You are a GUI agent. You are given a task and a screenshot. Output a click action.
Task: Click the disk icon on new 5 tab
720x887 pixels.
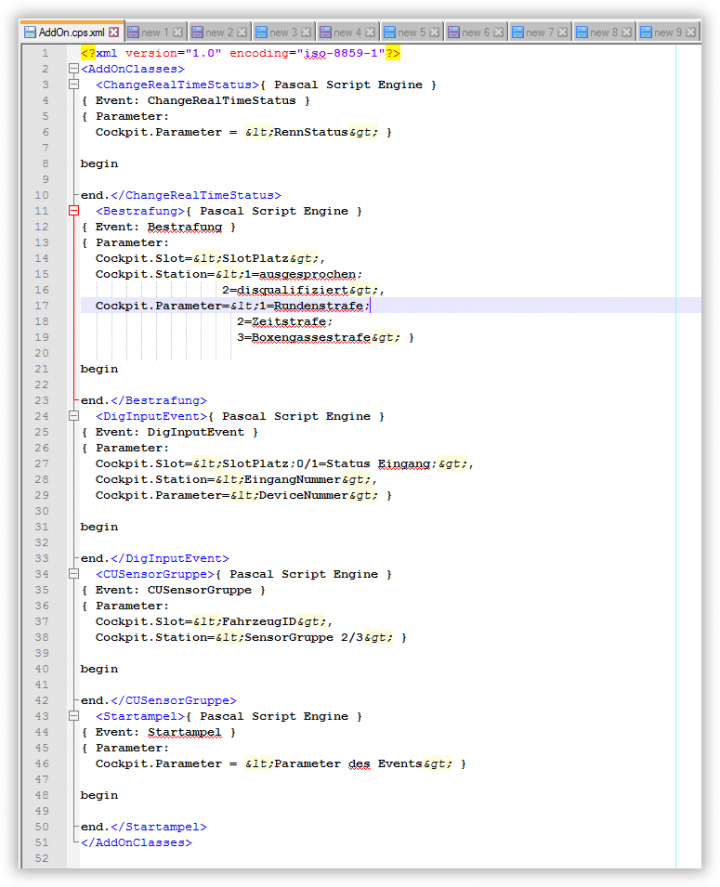click(390, 32)
